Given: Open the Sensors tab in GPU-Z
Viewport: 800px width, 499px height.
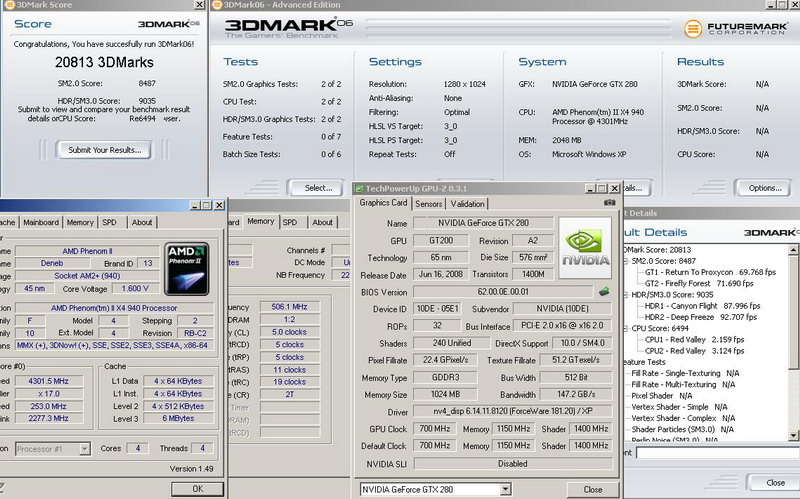Looking at the screenshot, I should tap(429, 204).
